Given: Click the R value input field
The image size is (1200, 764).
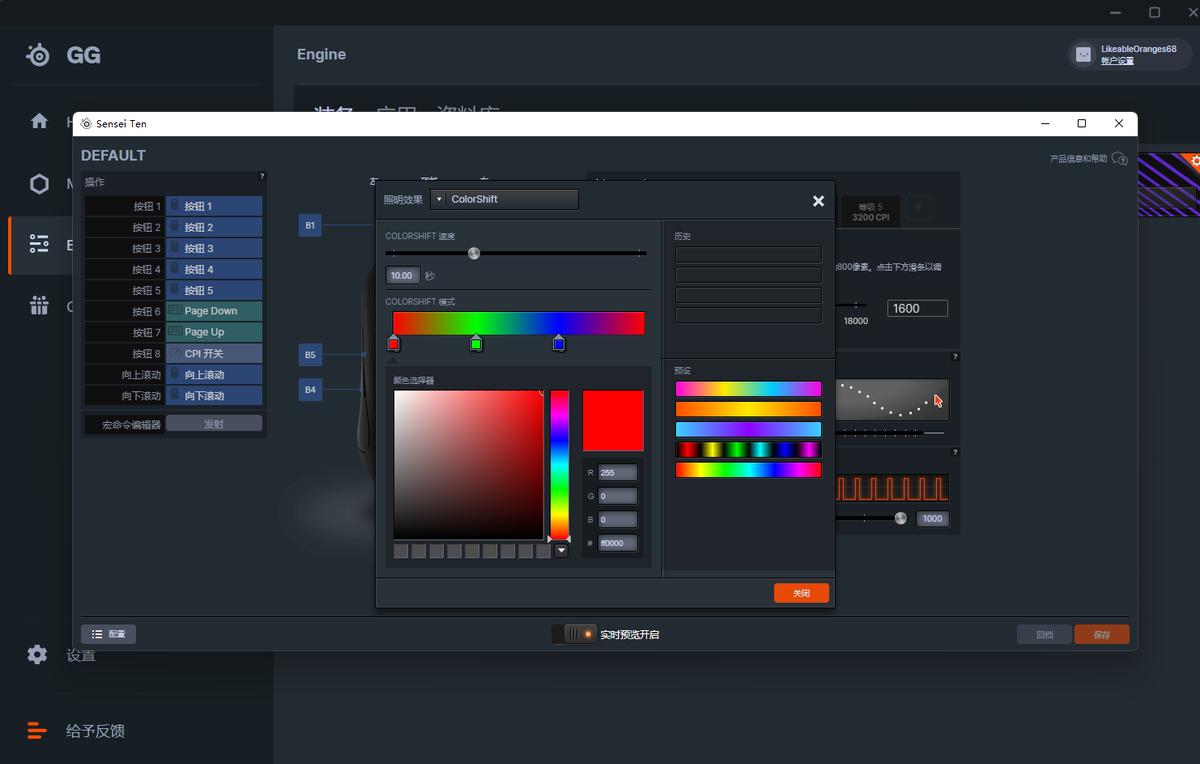Looking at the screenshot, I should pos(617,473).
